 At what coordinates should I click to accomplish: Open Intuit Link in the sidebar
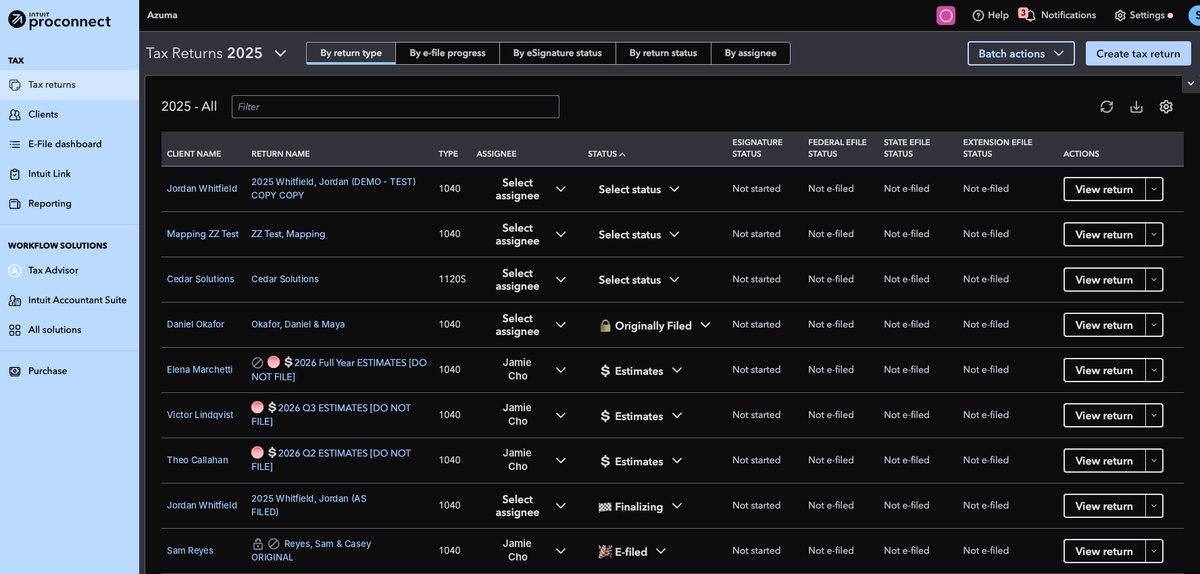pos(69,174)
